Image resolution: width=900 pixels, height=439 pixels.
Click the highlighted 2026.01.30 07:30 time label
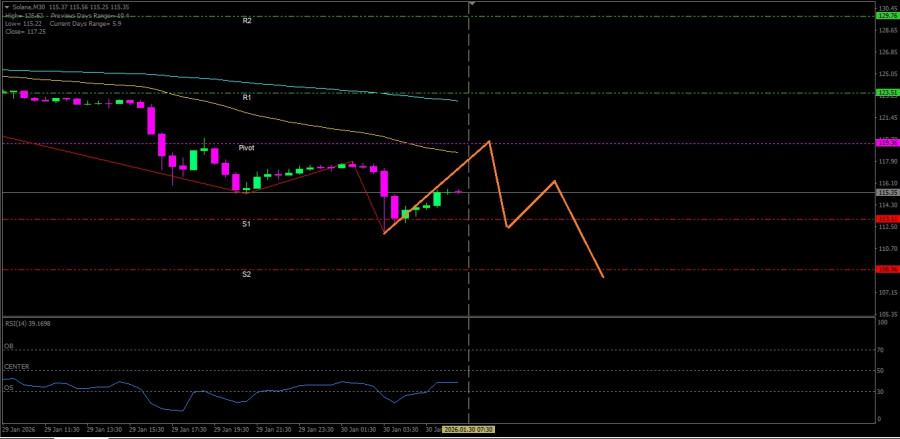[x=469, y=429]
